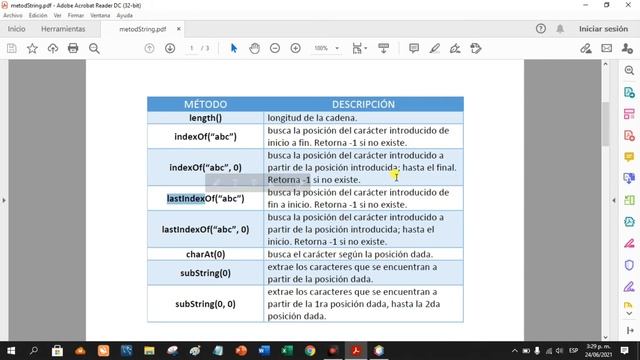Screen dimensions: 640x360
Task: Upload file to cloud icon
Action: (x=53, y=49)
